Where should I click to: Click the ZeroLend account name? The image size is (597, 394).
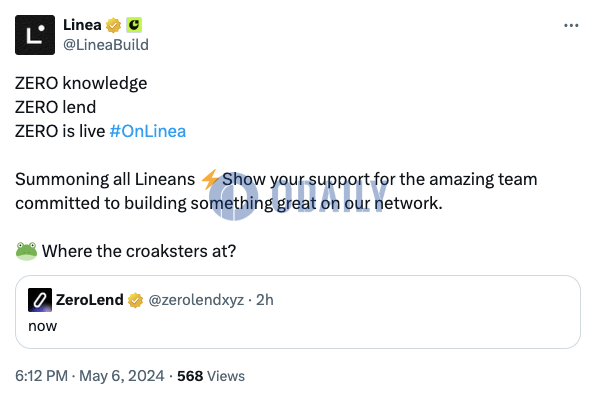tap(89, 300)
